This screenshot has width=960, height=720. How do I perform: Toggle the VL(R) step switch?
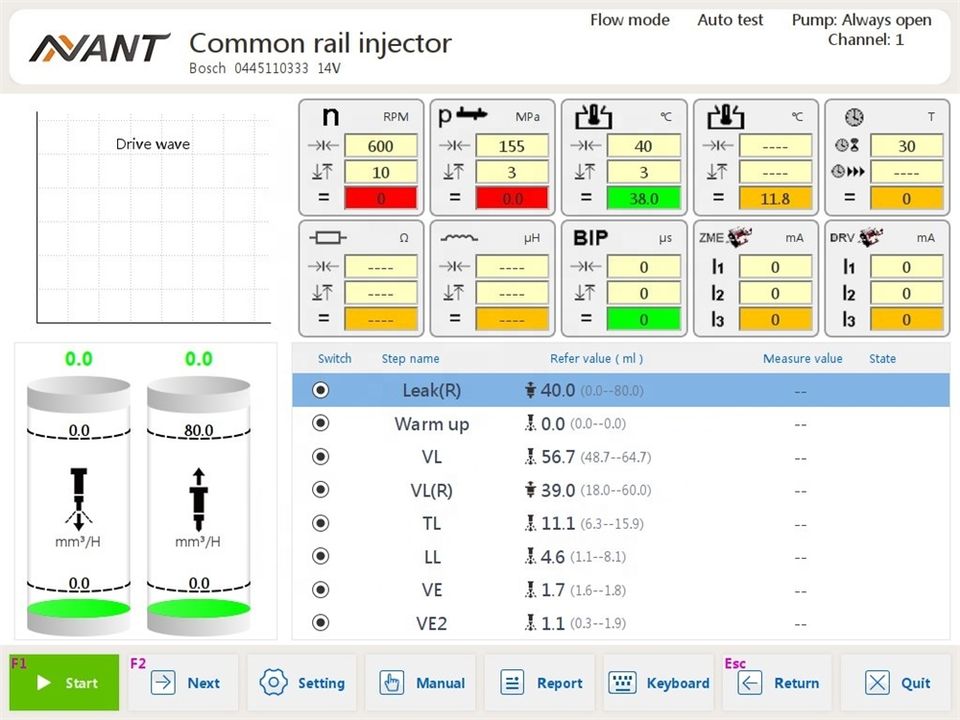pyautogui.click(x=320, y=490)
